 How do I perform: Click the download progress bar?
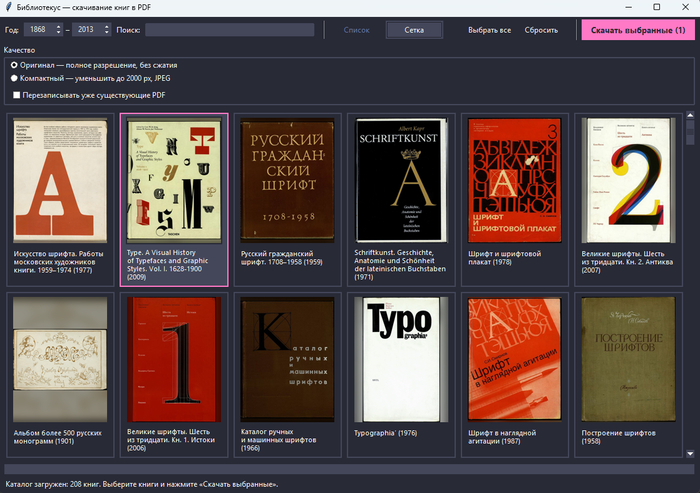349,469
